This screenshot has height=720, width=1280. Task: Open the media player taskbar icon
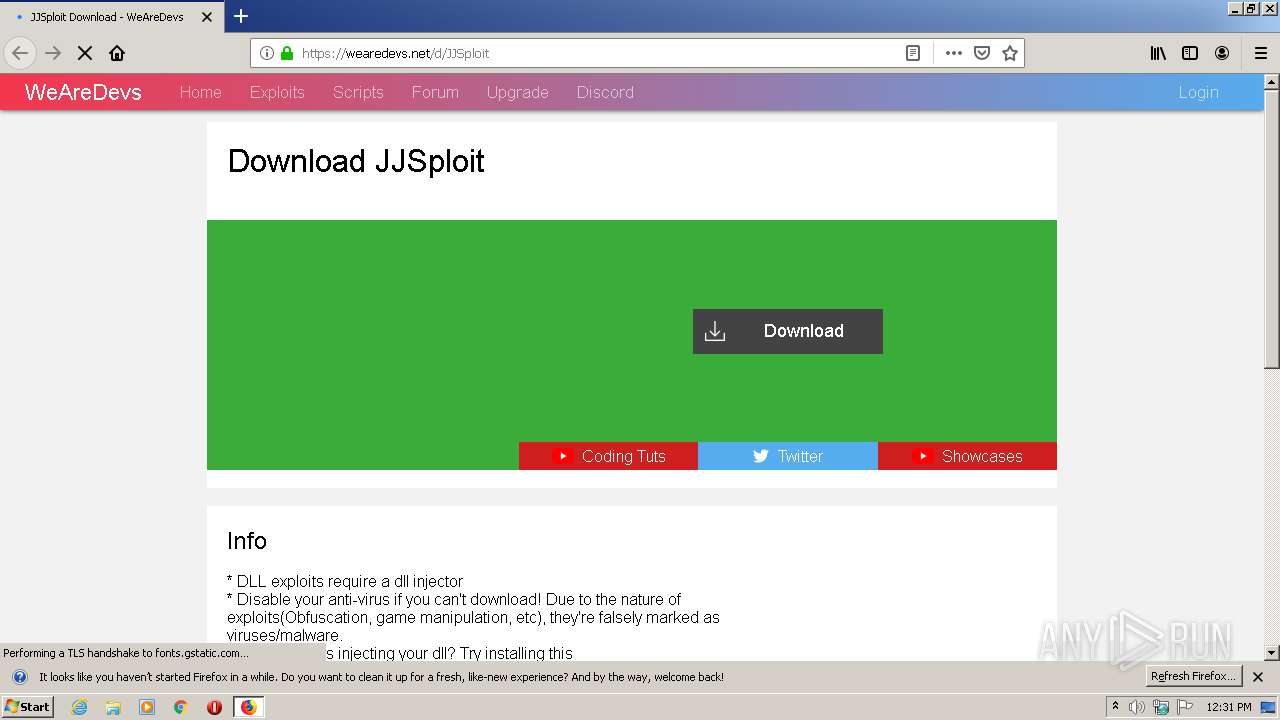click(x=147, y=707)
